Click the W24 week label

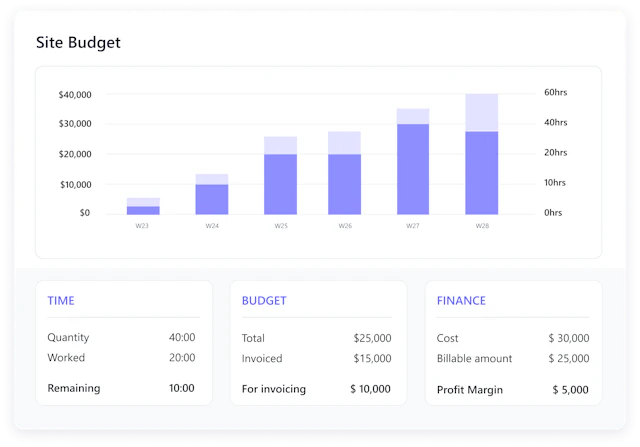tap(212, 226)
